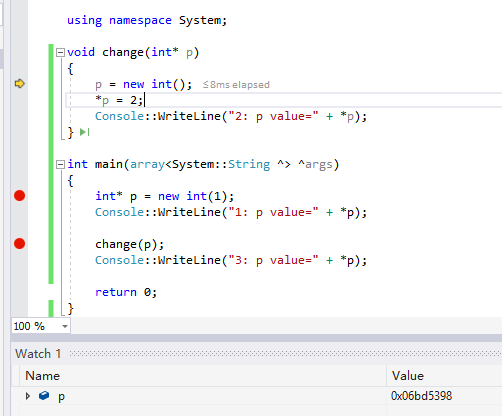This screenshot has width=502, height=416.
Task: Collapse the 'int main' function outline
Action: click(60, 164)
